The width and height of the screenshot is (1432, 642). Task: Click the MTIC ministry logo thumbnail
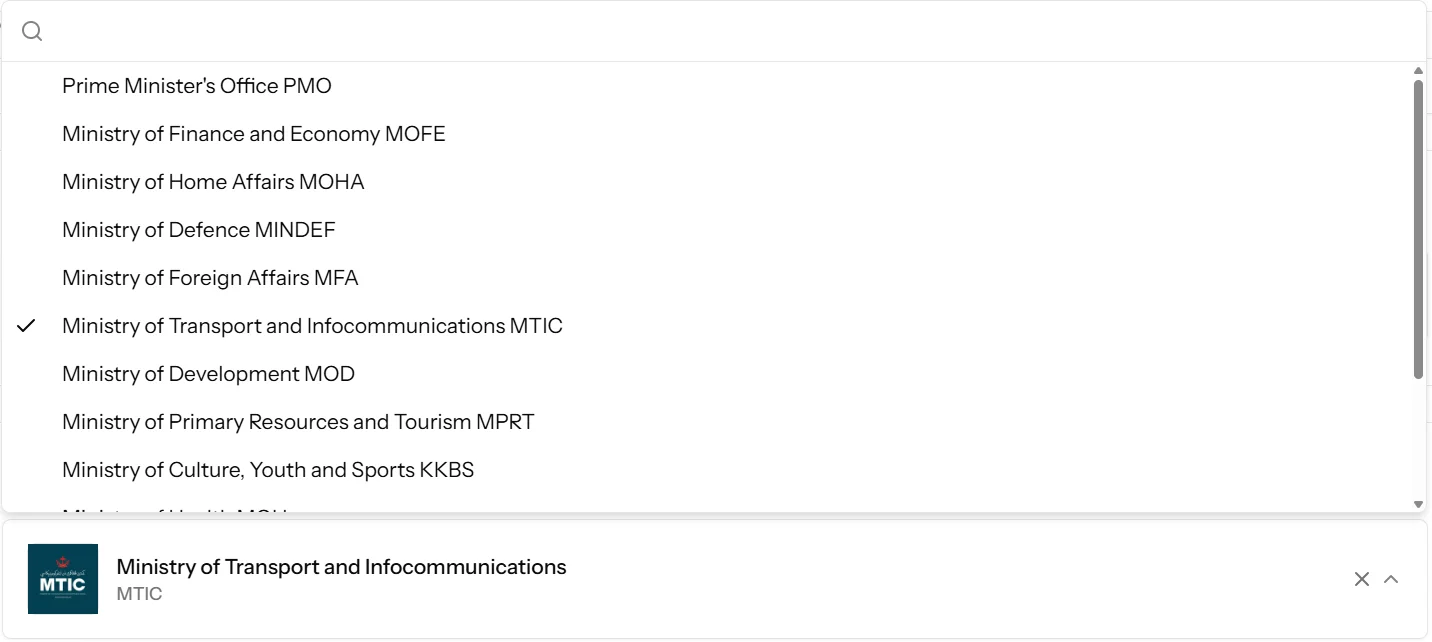click(63, 579)
